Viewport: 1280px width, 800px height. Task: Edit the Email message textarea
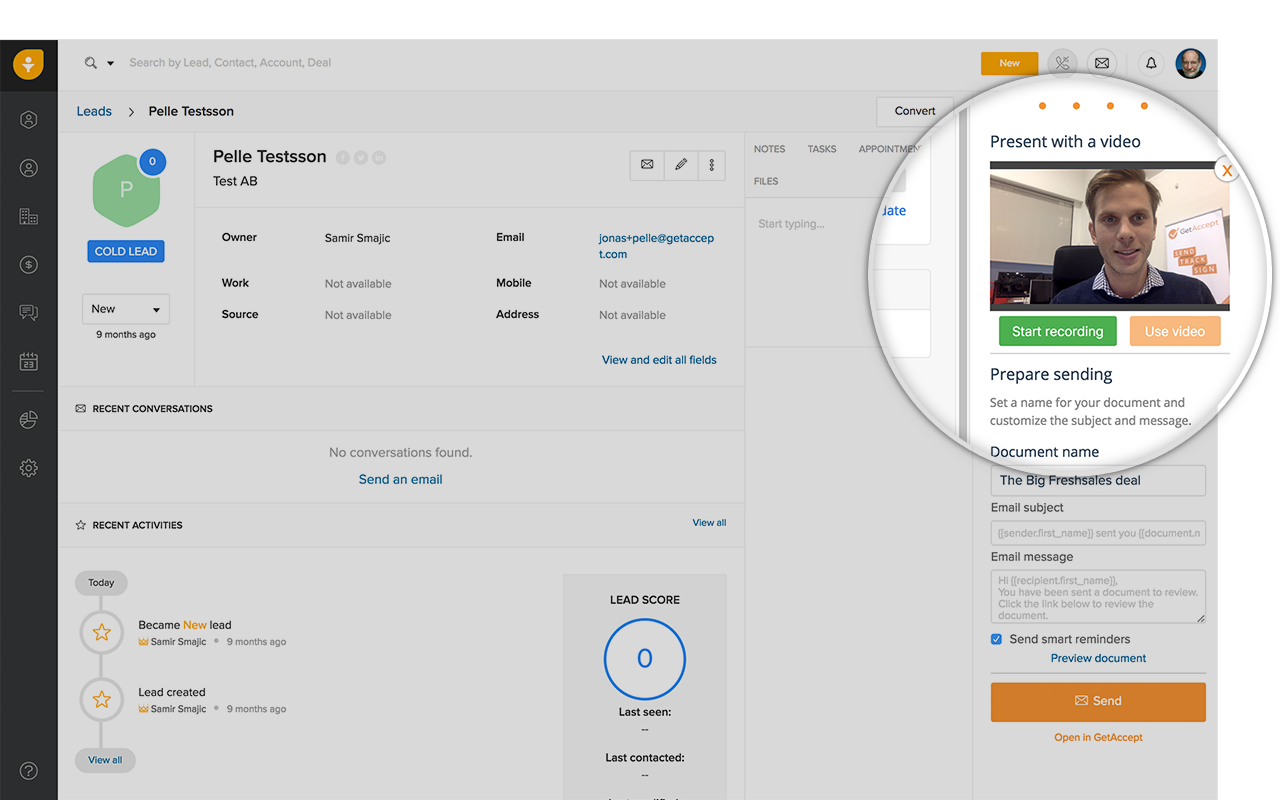tap(1098, 597)
